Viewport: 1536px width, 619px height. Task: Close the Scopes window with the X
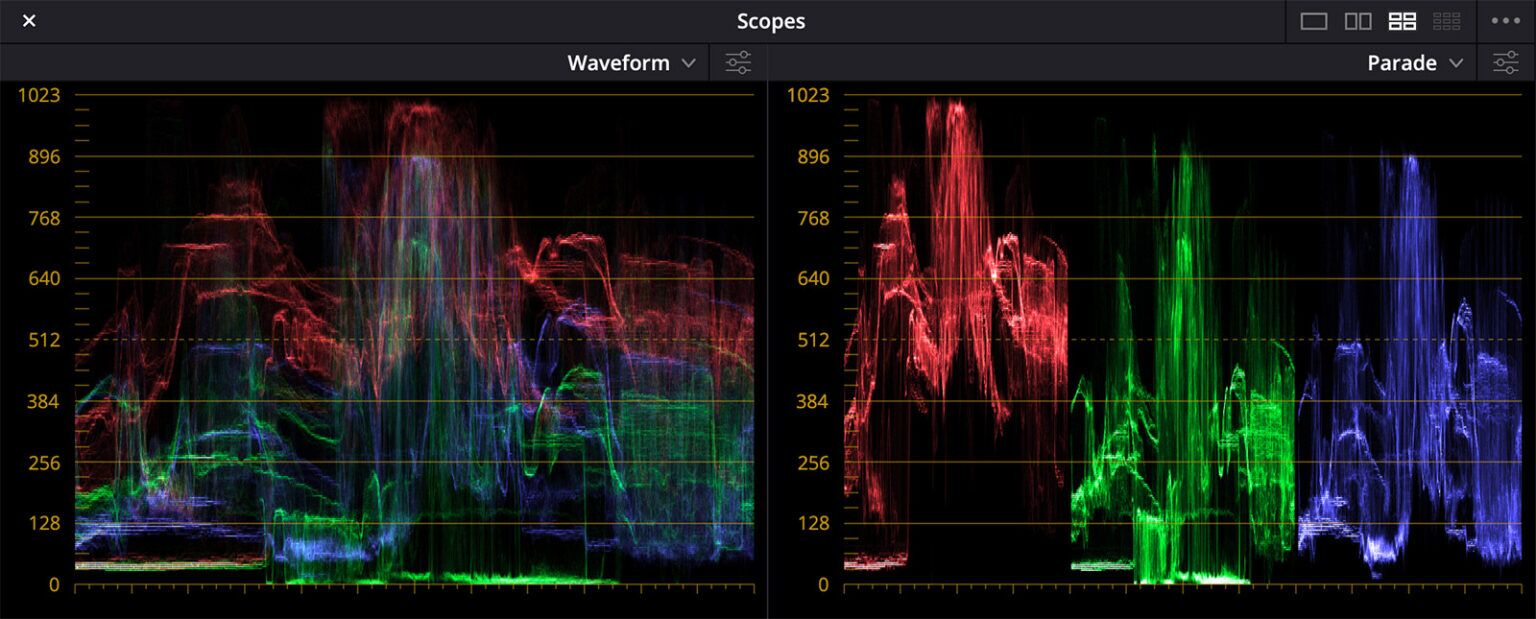point(28,20)
